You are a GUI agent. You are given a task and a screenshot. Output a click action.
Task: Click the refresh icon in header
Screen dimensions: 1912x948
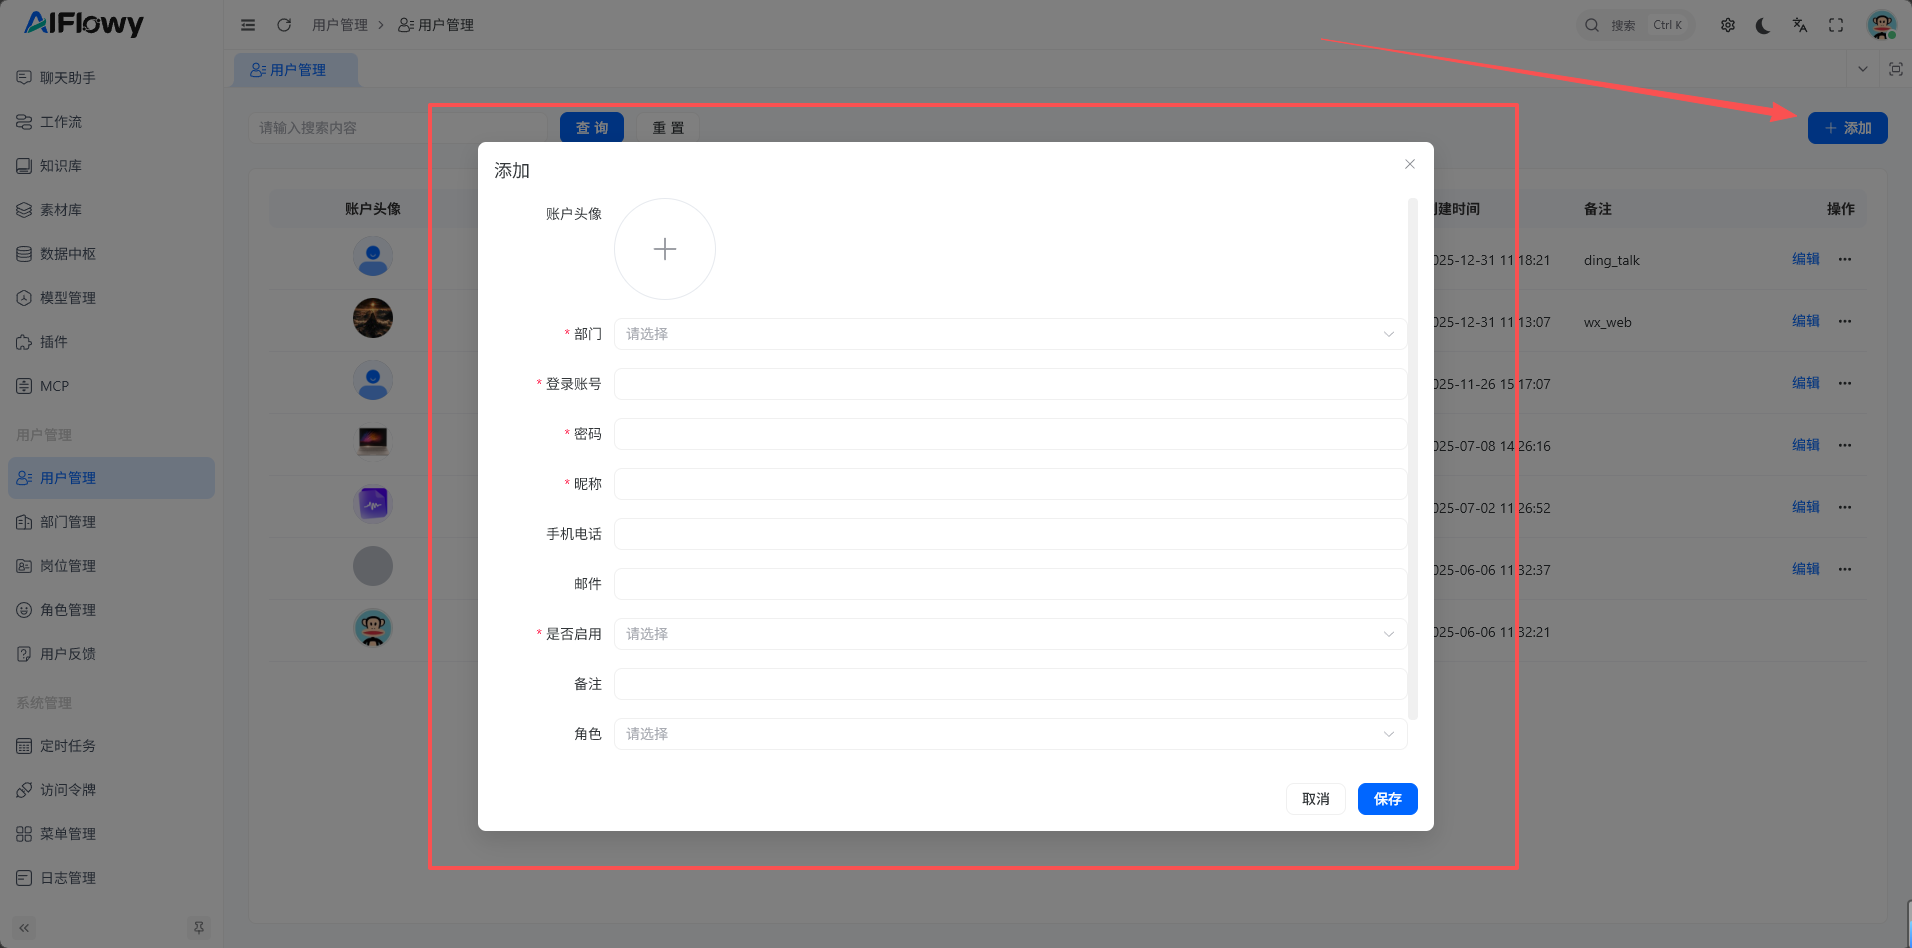(x=284, y=25)
